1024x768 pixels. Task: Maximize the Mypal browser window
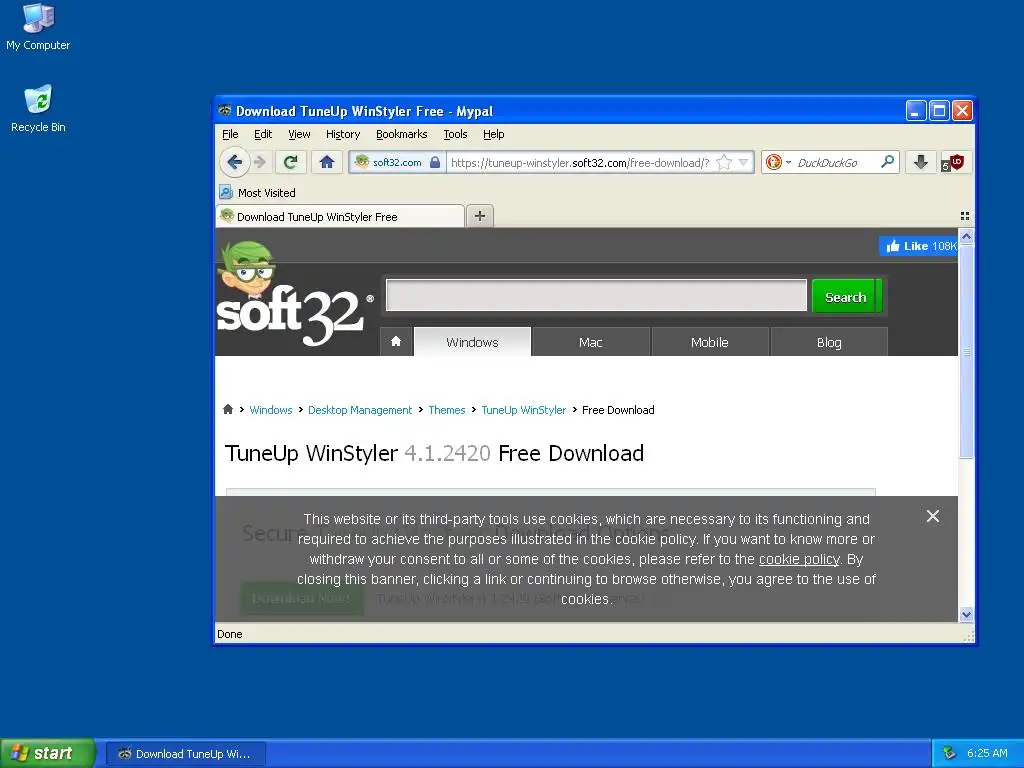[x=939, y=111]
